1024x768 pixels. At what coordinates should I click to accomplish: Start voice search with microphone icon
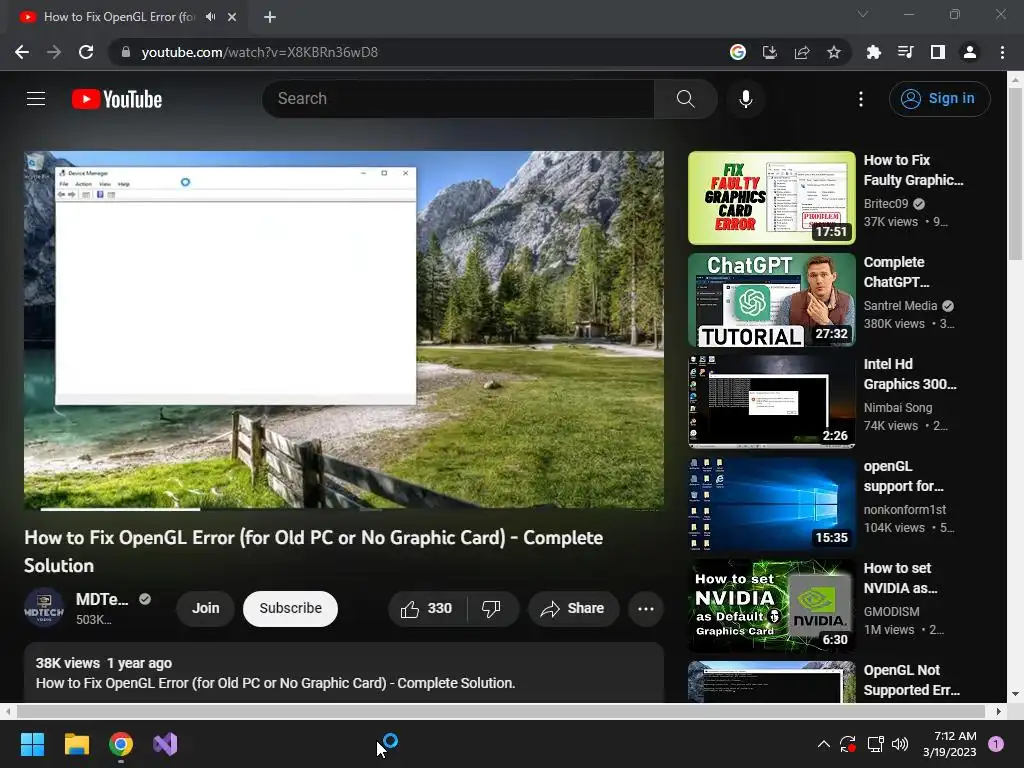click(x=745, y=99)
